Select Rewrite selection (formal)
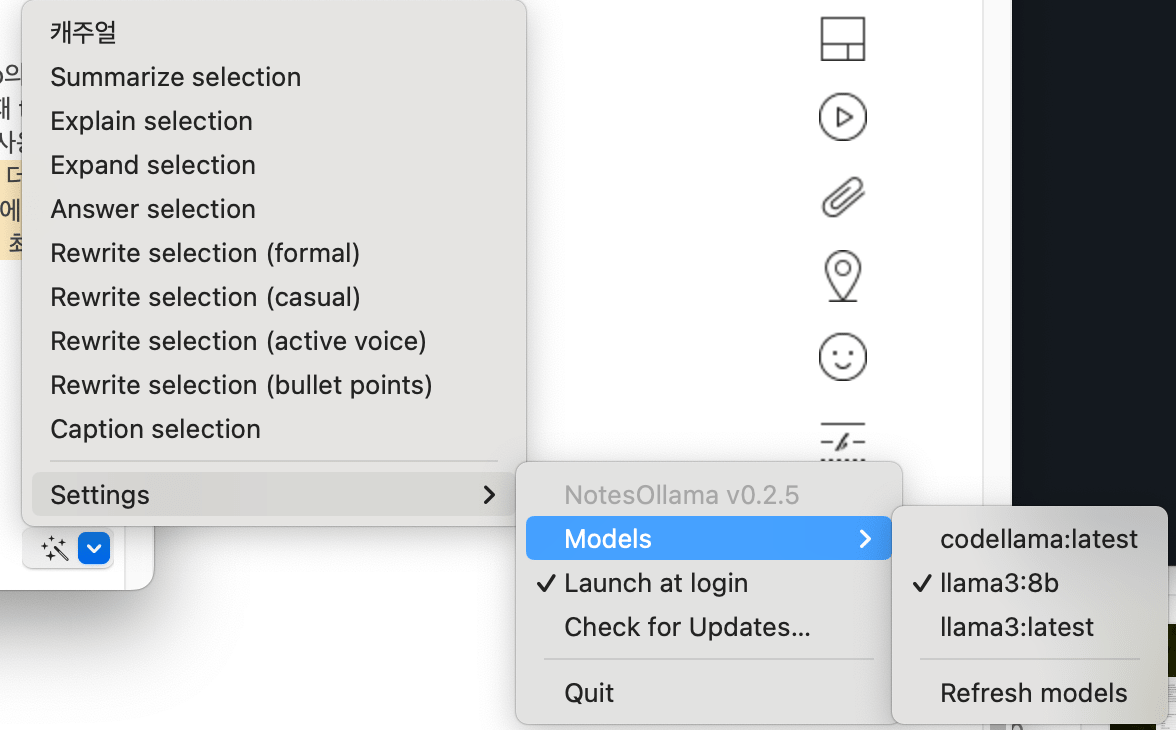This screenshot has height=730, width=1176. (205, 253)
